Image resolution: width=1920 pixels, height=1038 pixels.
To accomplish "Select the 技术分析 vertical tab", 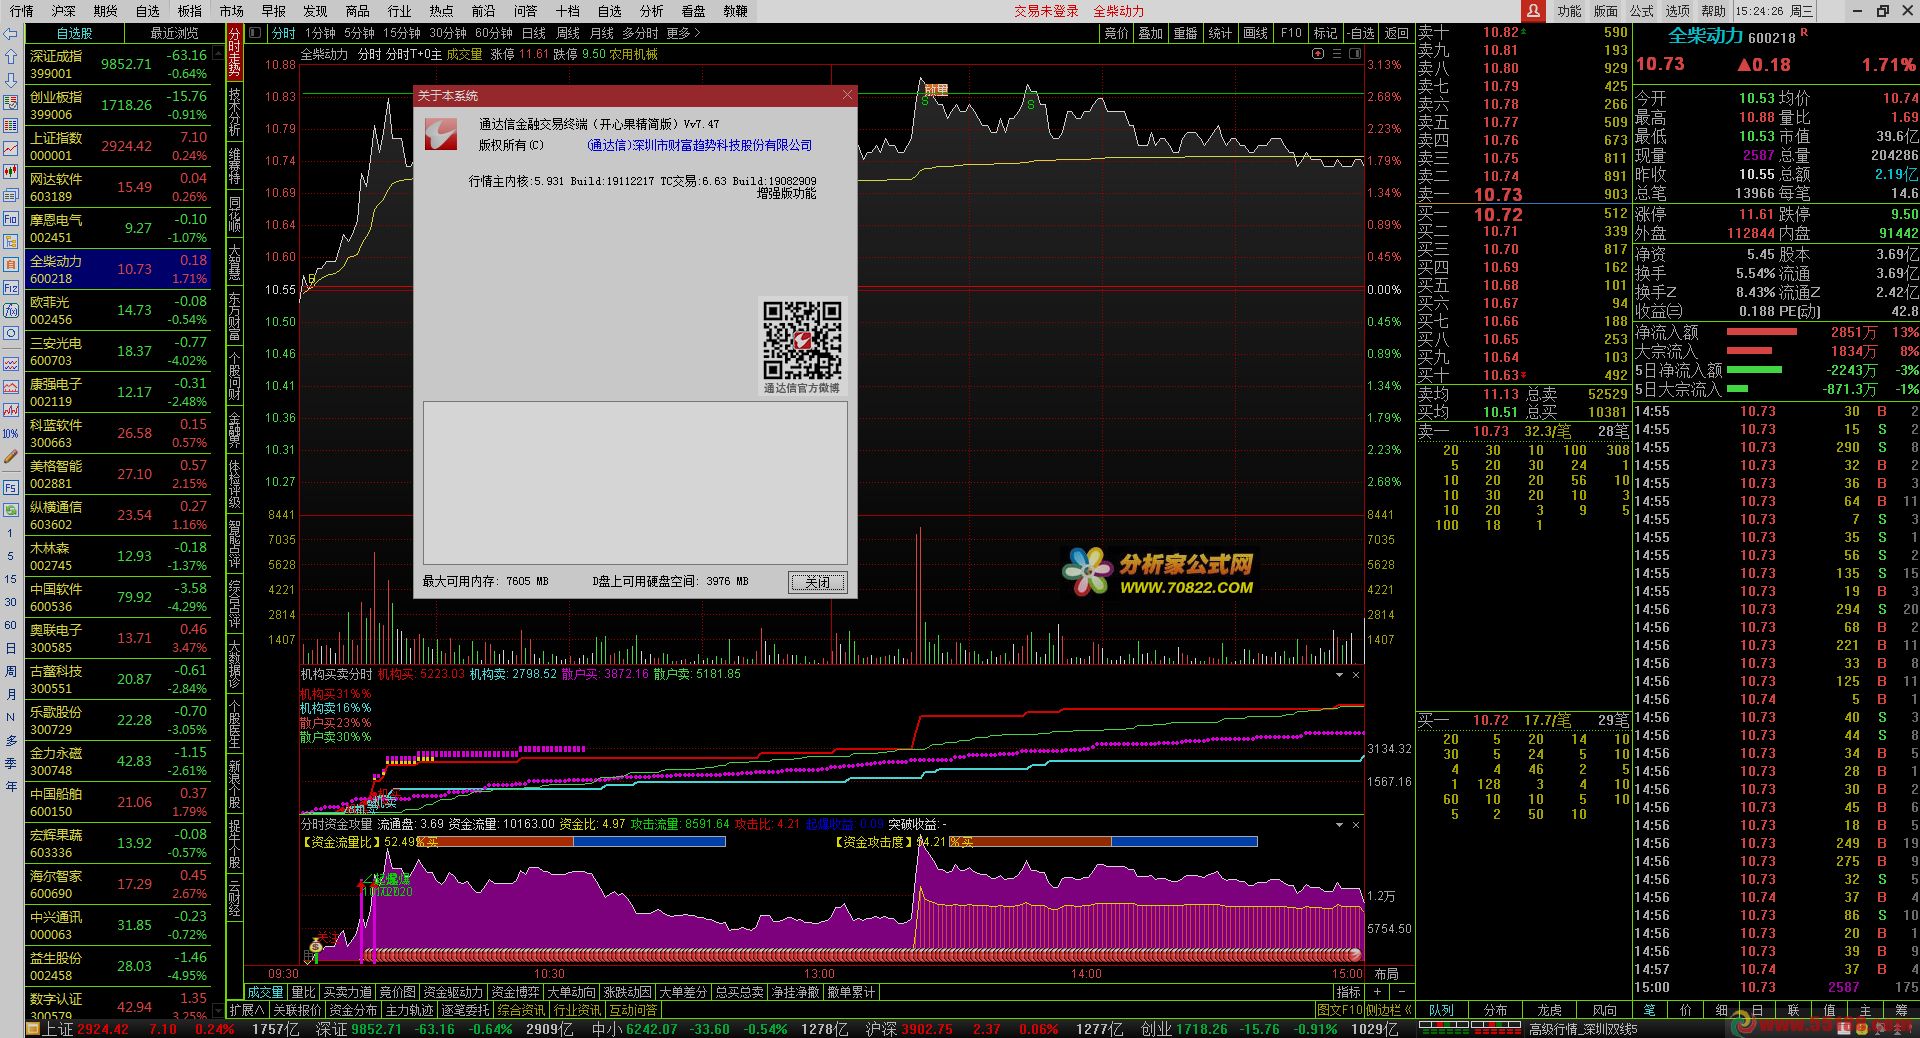I will [234, 112].
